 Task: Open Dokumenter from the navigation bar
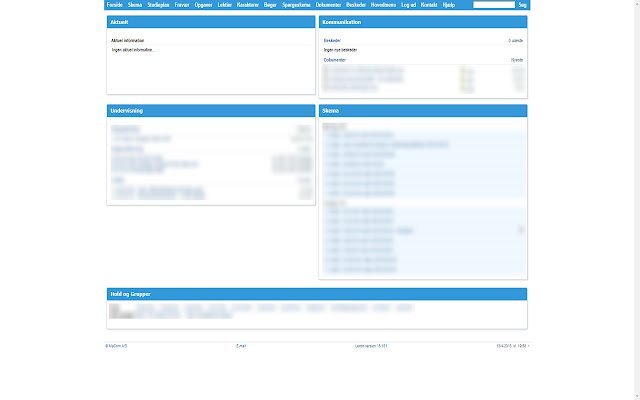tap(328, 5)
